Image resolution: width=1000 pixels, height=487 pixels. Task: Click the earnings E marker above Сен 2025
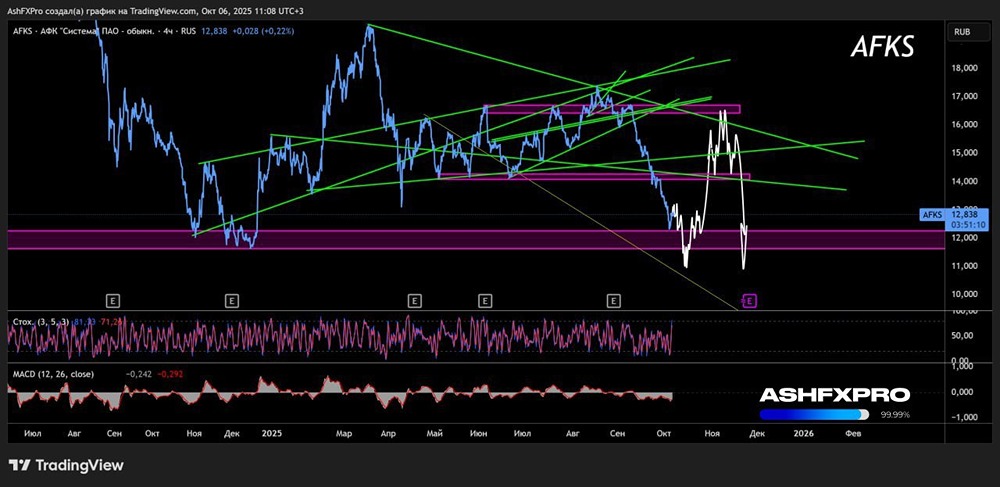pyautogui.click(x=614, y=300)
